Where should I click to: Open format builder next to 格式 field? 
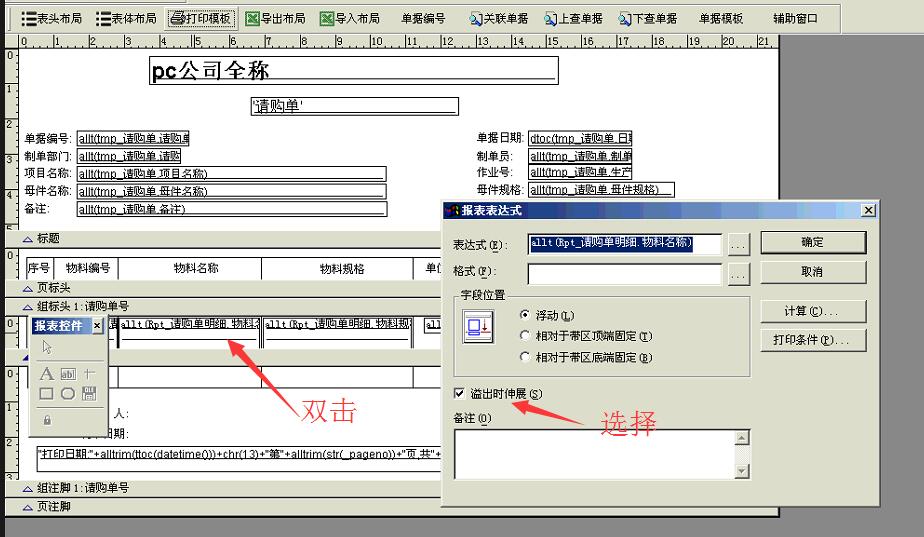tap(738, 272)
